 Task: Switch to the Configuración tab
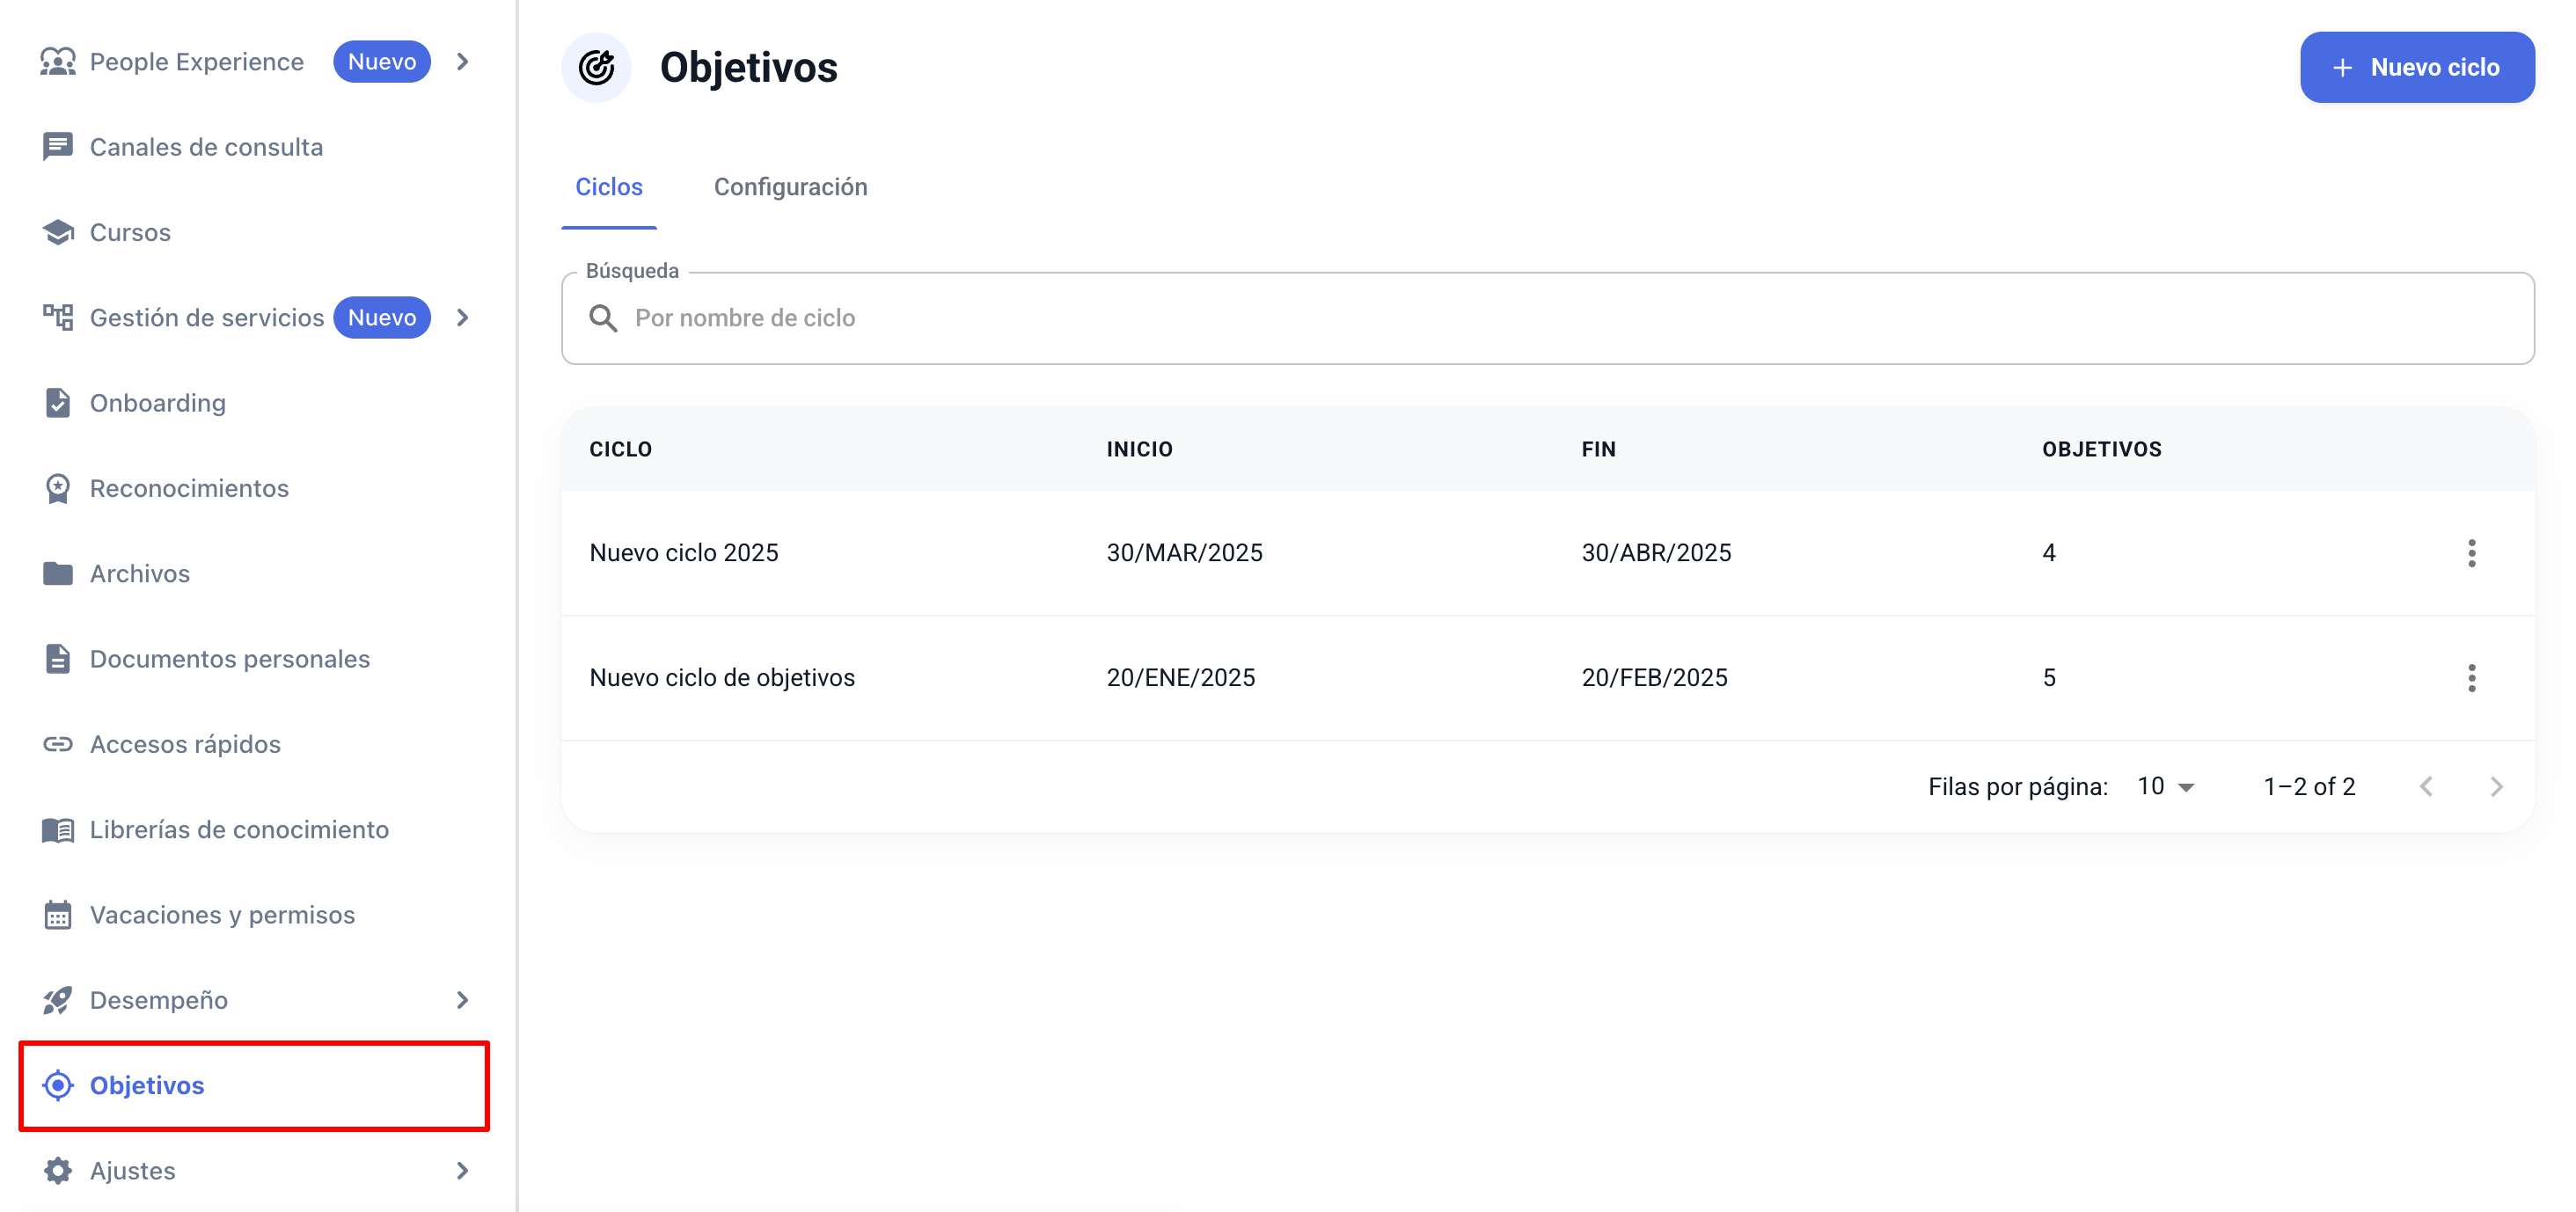coord(790,187)
